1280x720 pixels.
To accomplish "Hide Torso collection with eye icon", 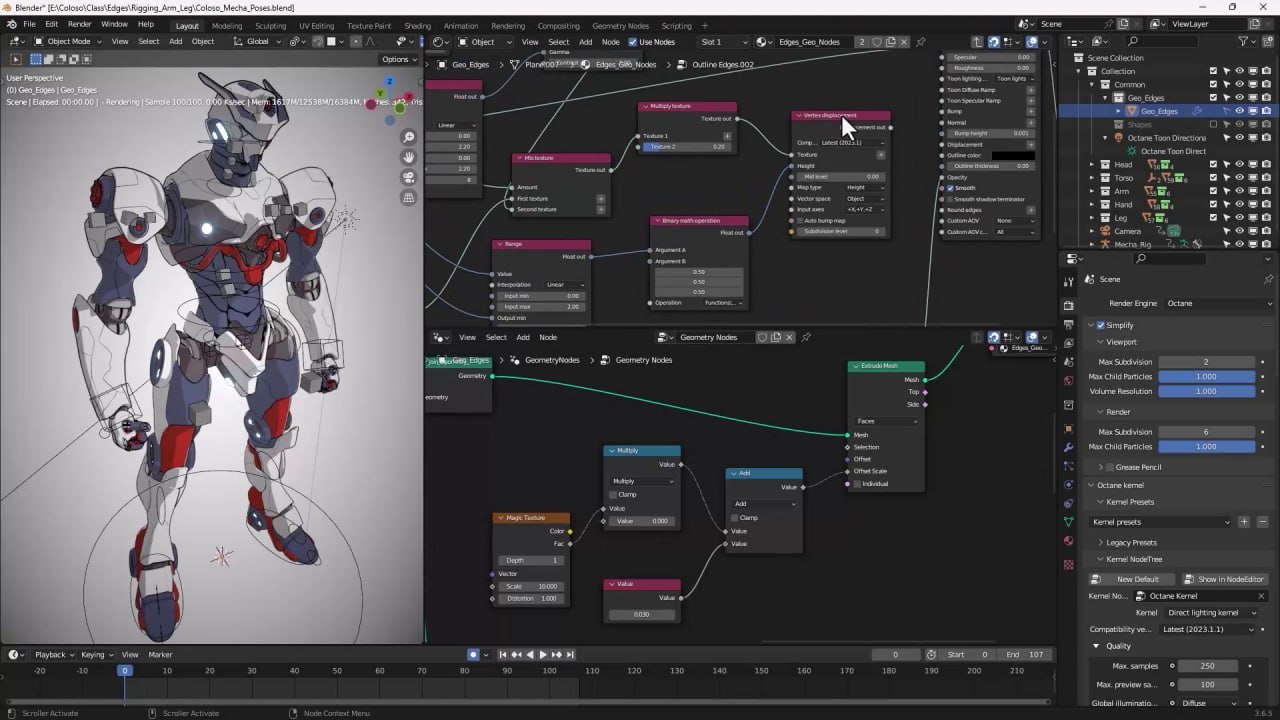I will [x=1239, y=178].
